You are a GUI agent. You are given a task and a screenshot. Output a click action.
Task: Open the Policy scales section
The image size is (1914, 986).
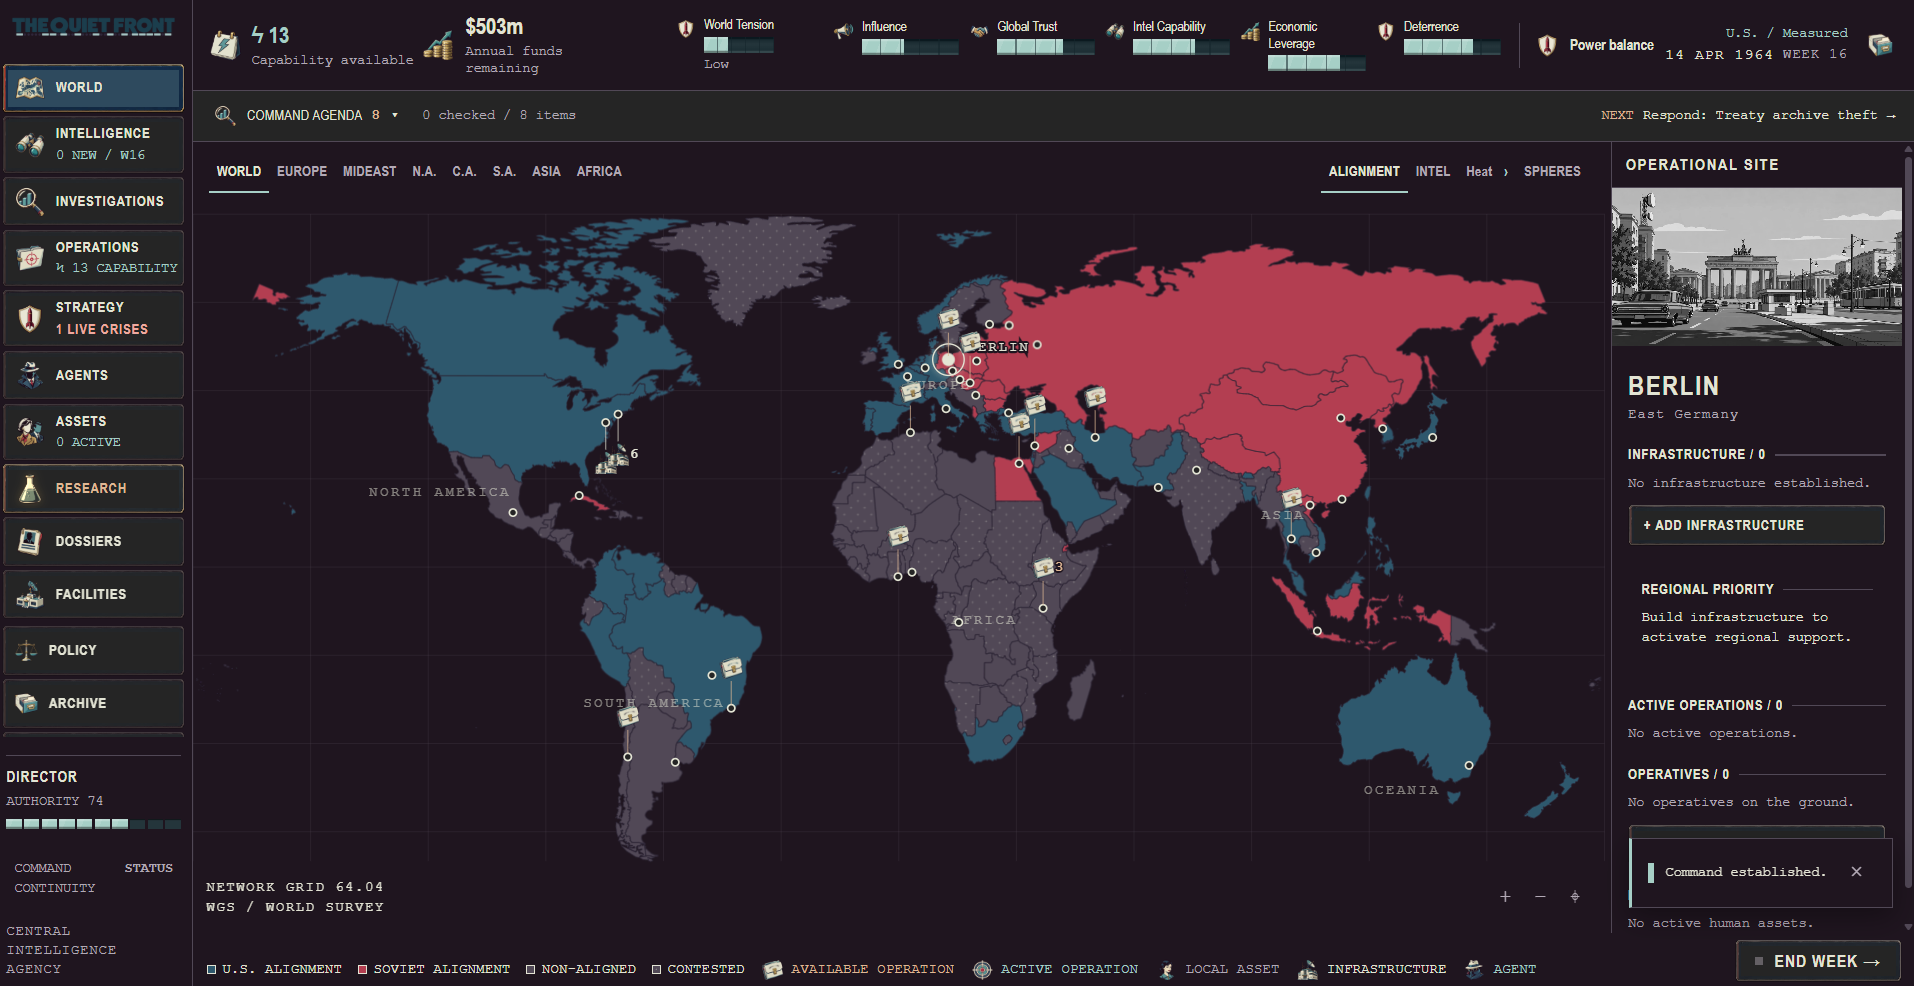pyautogui.click(x=94, y=650)
